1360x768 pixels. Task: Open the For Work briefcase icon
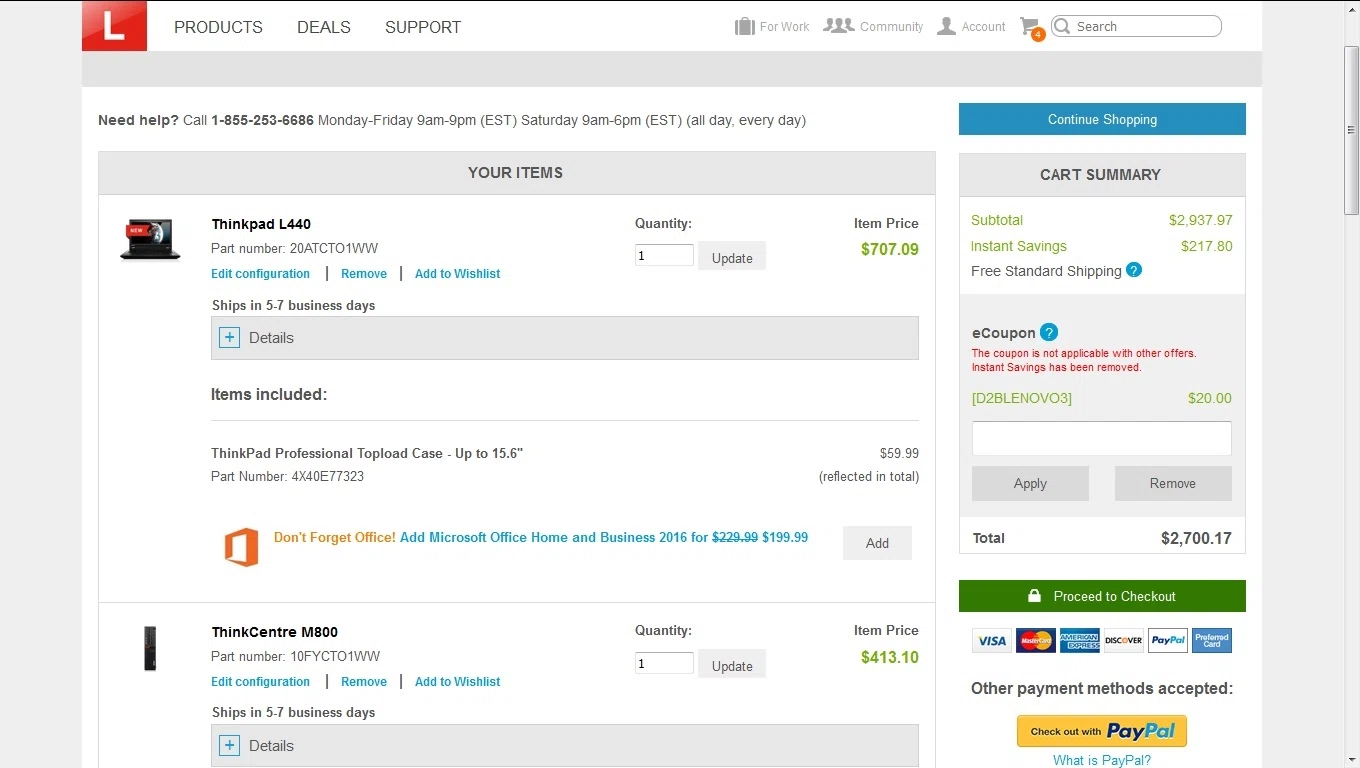tap(744, 26)
